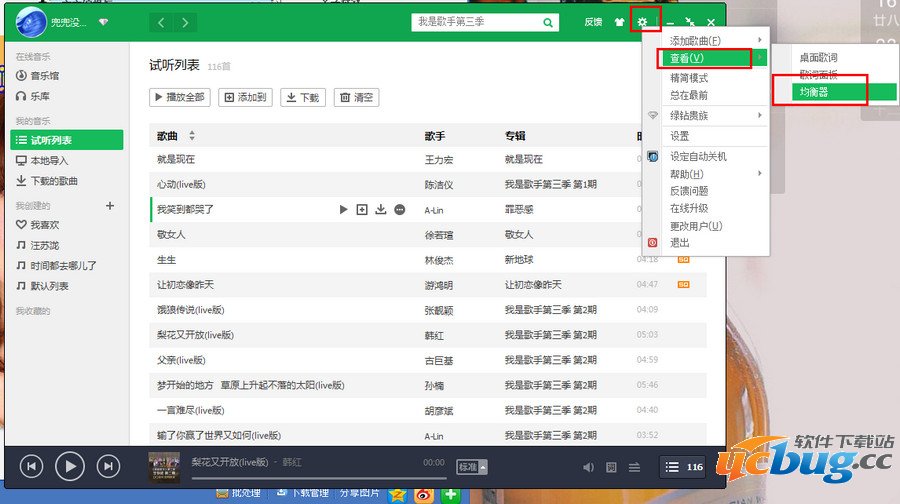Change play mode with the loop icon
The width and height of the screenshot is (900, 504).
pyautogui.click(x=634, y=467)
